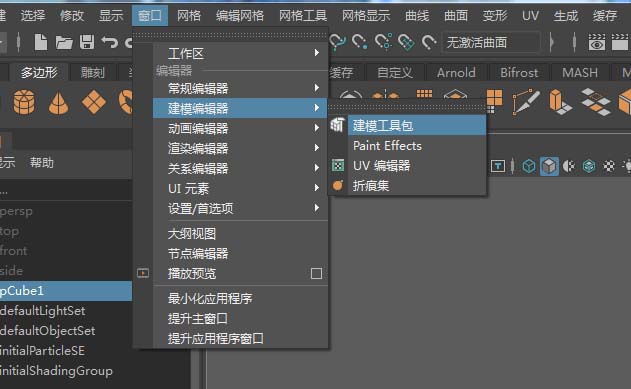
Task: Click the snap to point magnet icon
Action: click(x=359, y=42)
